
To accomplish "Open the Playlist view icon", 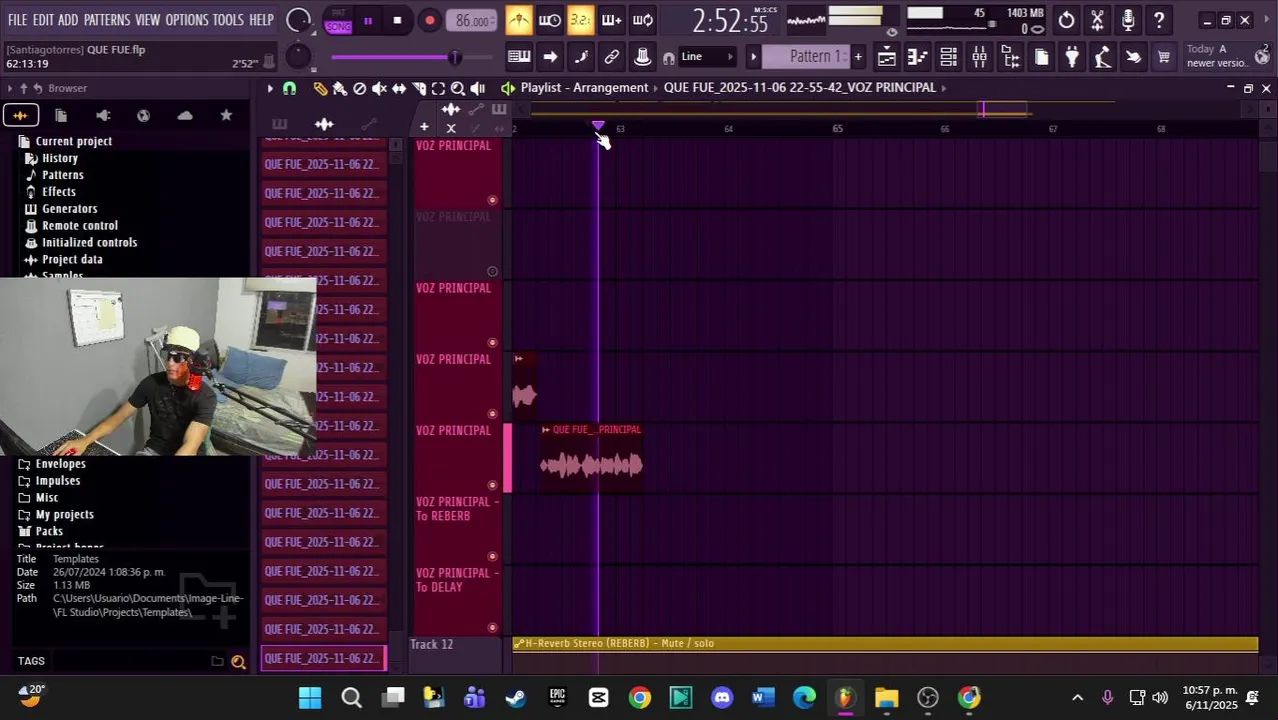I will coord(886,57).
